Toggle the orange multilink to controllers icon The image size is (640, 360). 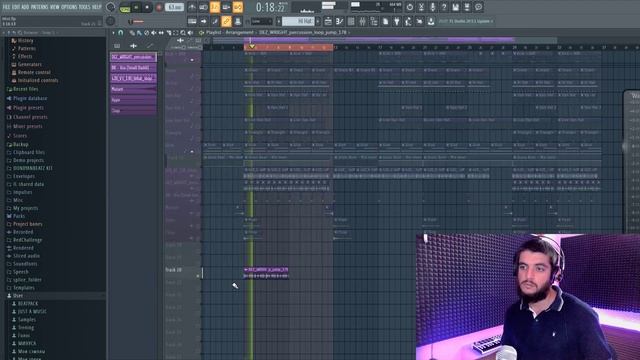click(226, 21)
